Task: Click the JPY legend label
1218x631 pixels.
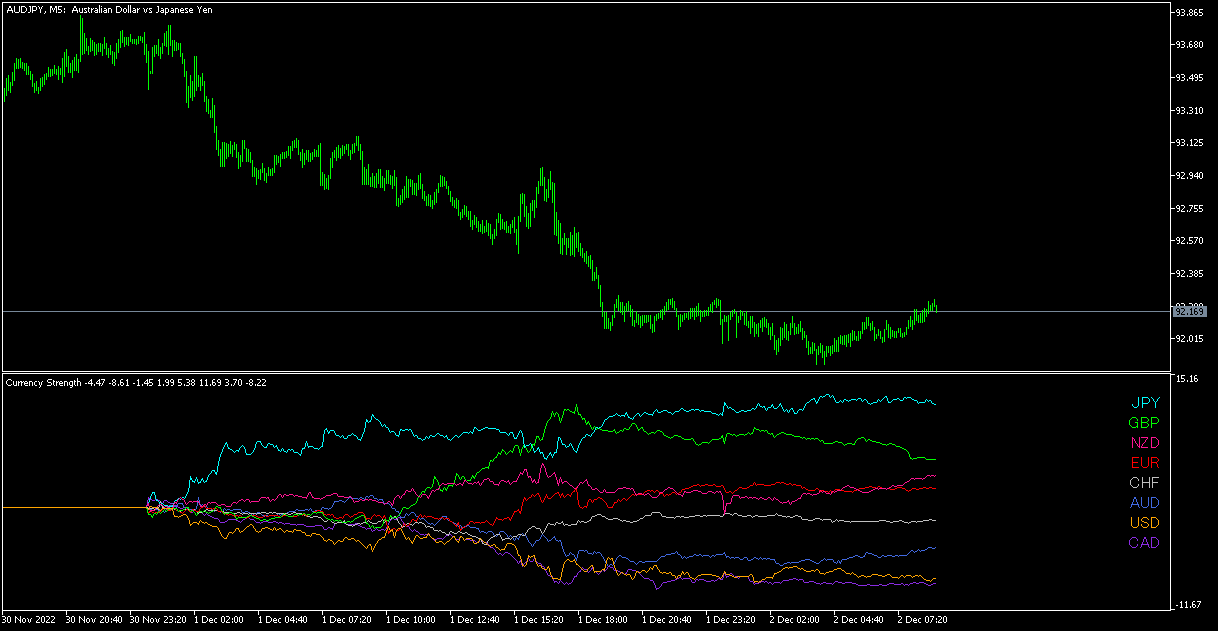Action: [1145, 403]
